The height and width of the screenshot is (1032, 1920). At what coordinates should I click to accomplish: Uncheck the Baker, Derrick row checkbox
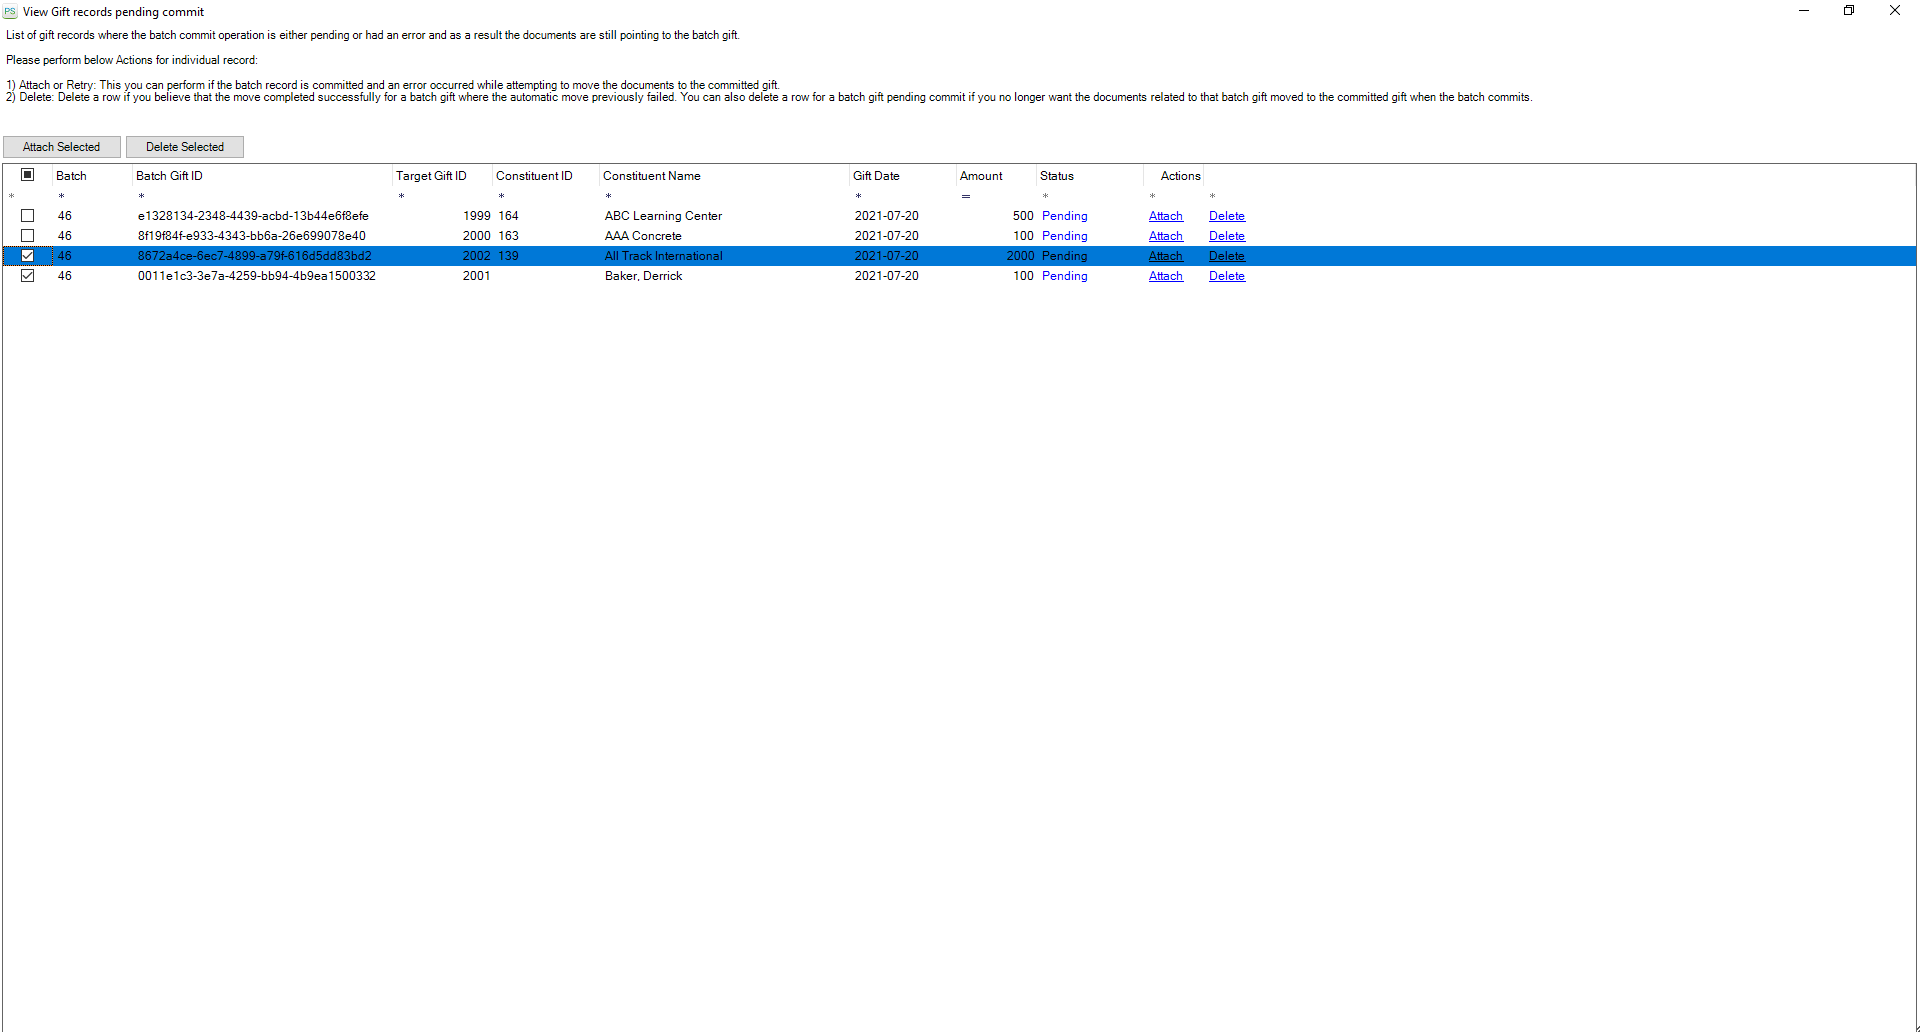tap(28, 276)
